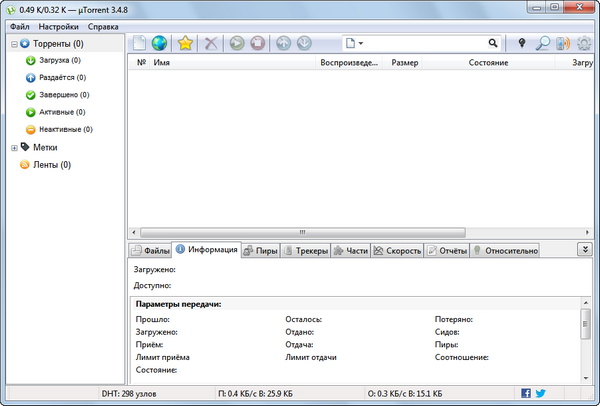Switch to the Трекеры tab

click(306, 251)
